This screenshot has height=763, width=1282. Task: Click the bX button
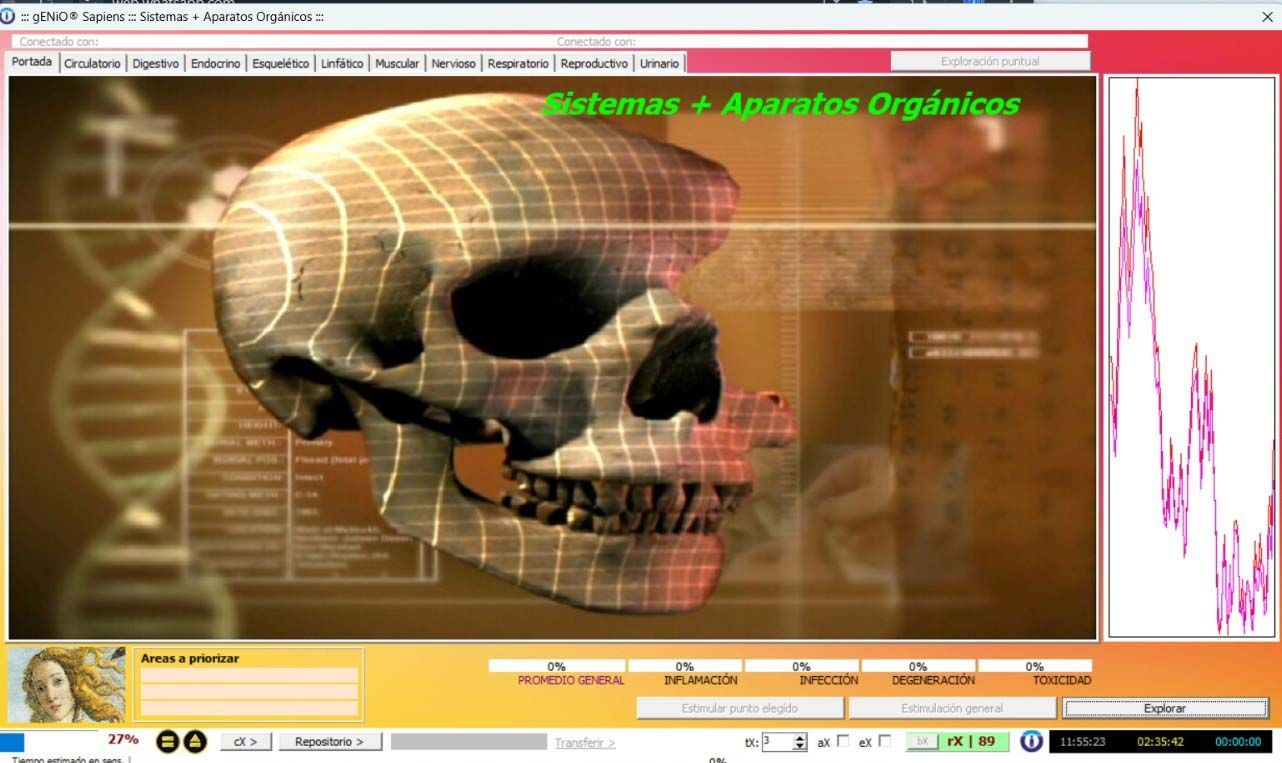[x=923, y=742]
